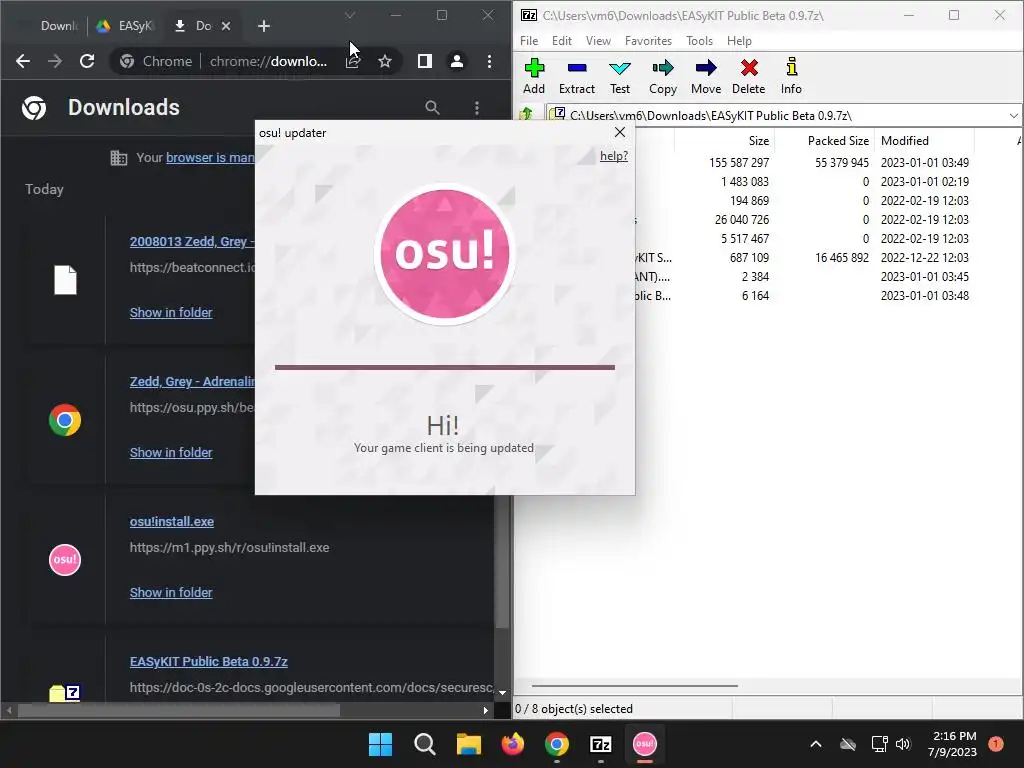Click the 7-Zip horizontal scrollbar
The height and width of the screenshot is (768, 1024).
coord(634,686)
